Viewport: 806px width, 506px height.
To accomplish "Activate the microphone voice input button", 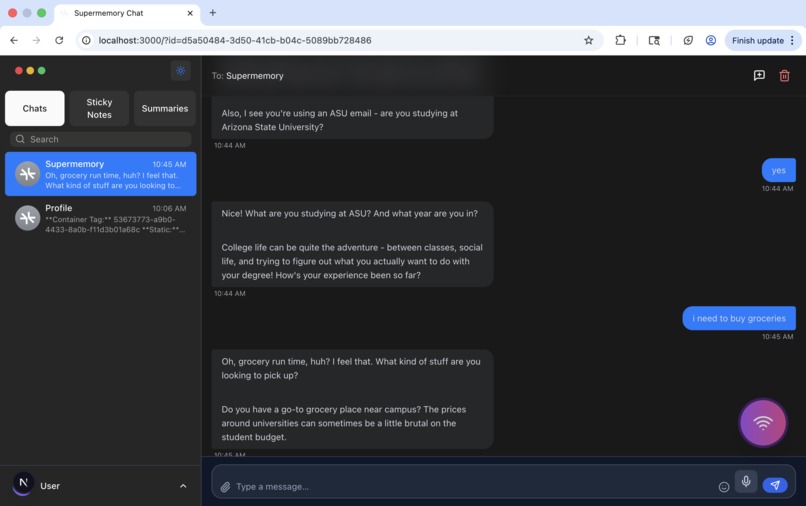I will coord(746,481).
